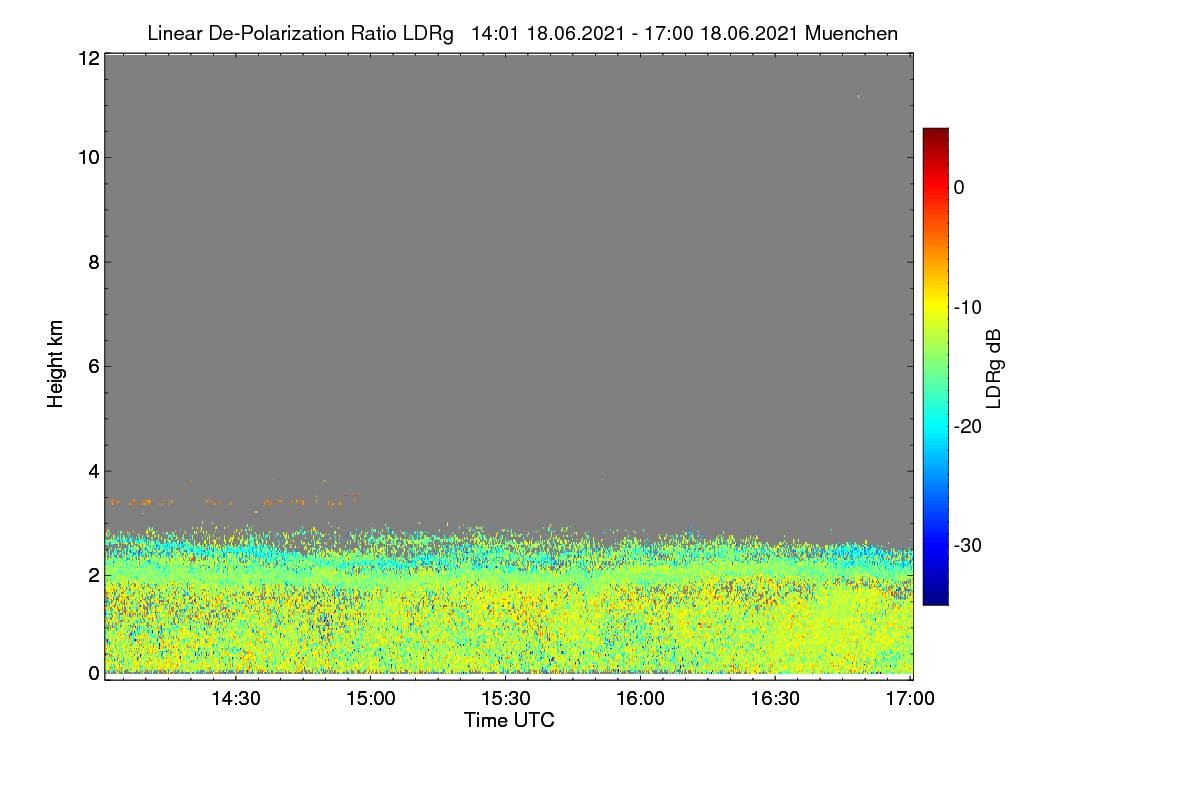The width and height of the screenshot is (1200, 800).
Task: Select the 16:00 time axis label
Action: 640,699
